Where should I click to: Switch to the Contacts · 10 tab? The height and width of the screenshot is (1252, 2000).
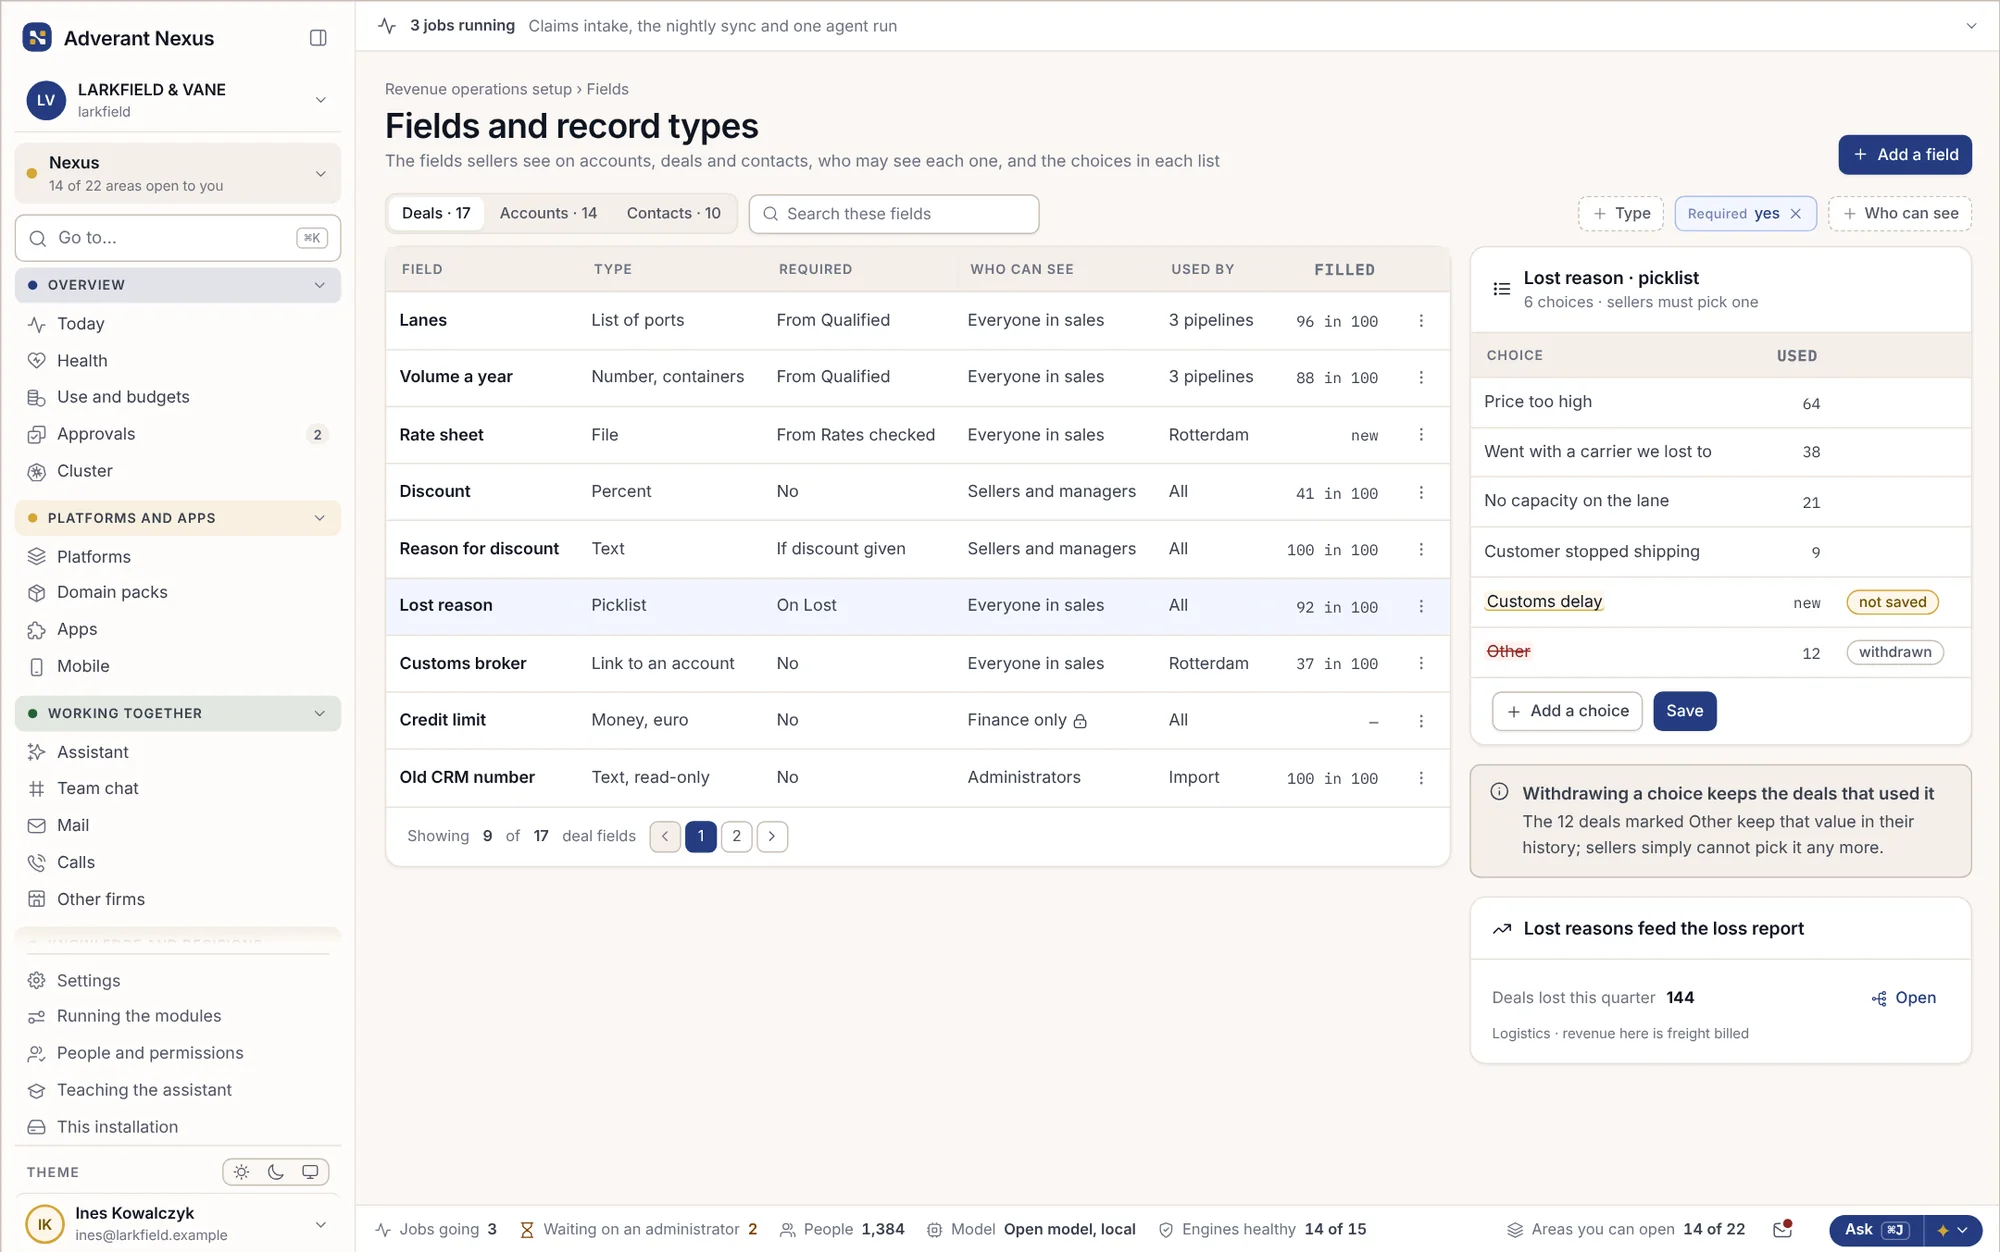(x=673, y=214)
